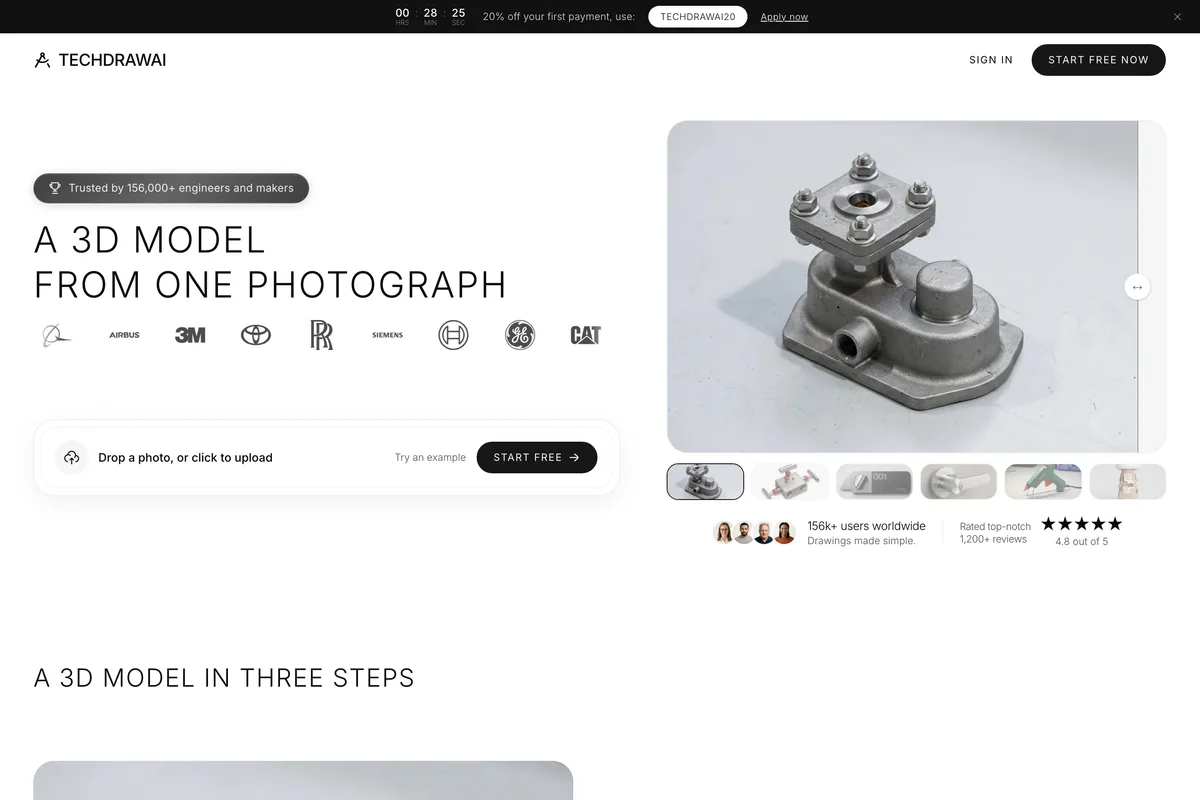Follow the Apply now link
The height and width of the screenshot is (800, 1200).
tap(784, 17)
